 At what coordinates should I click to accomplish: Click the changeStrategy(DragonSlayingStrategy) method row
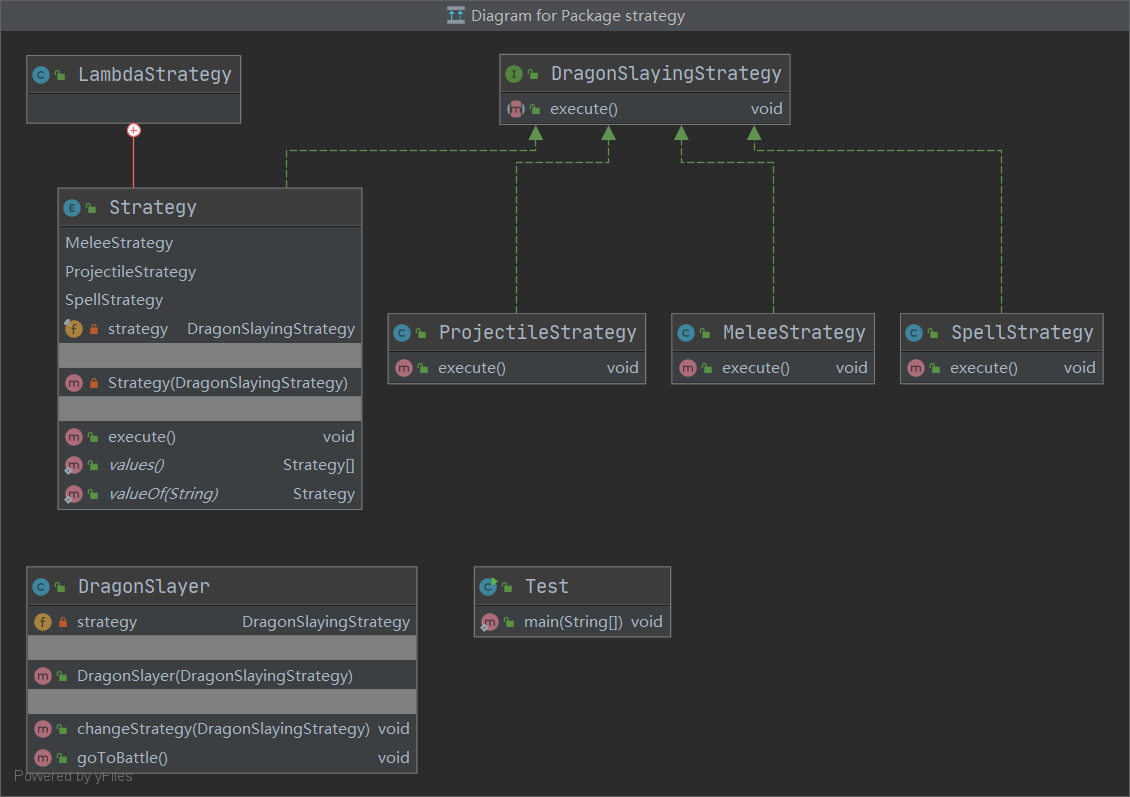[222, 729]
